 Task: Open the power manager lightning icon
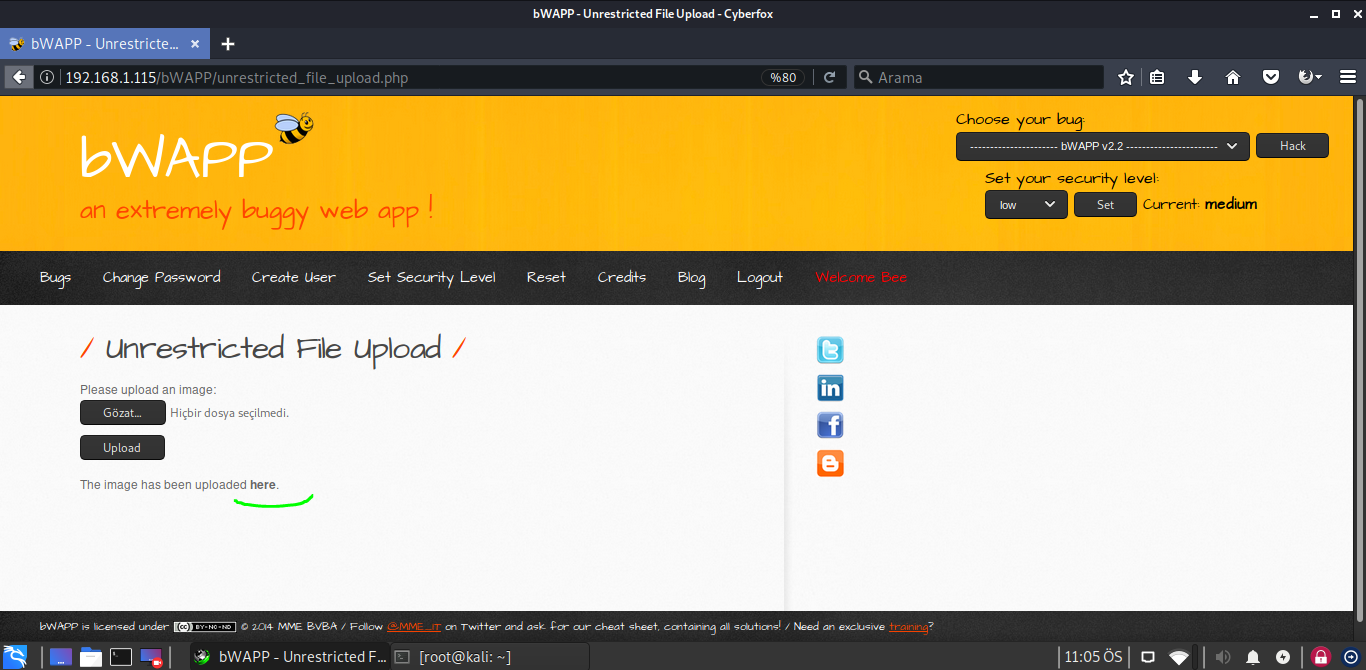pyautogui.click(x=1283, y=657)
